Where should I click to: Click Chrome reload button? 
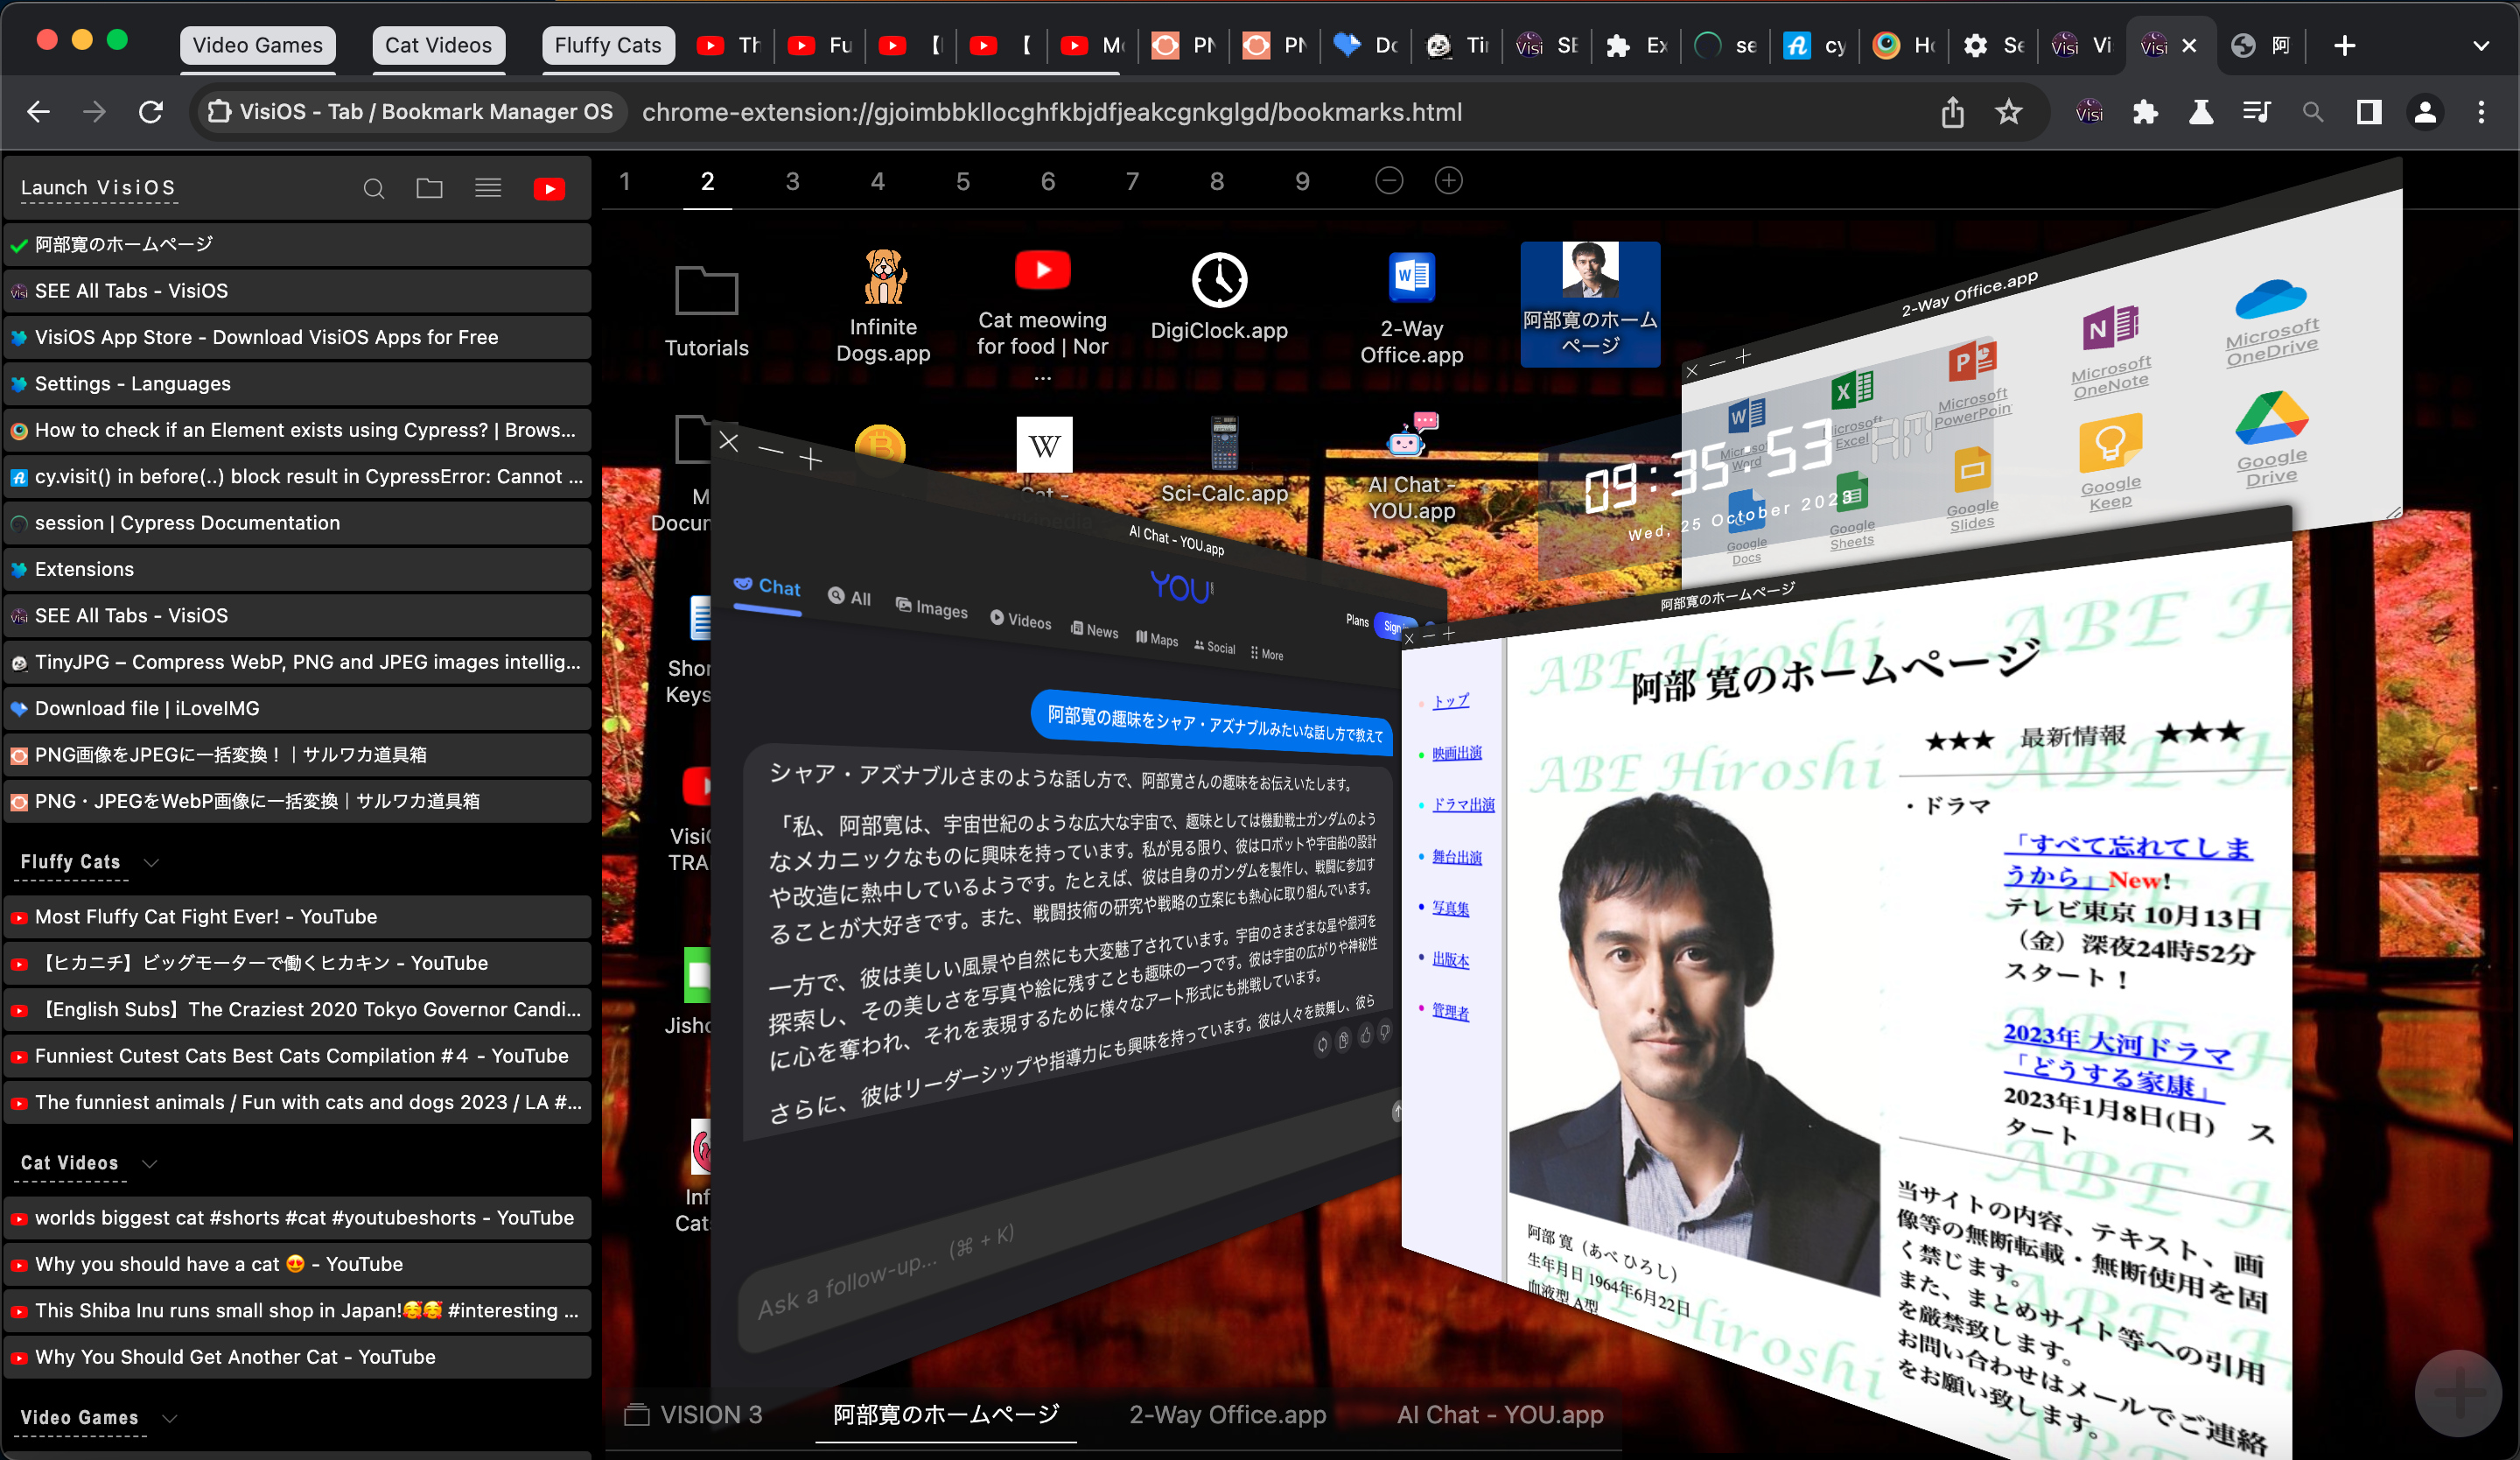click(151, 112)
